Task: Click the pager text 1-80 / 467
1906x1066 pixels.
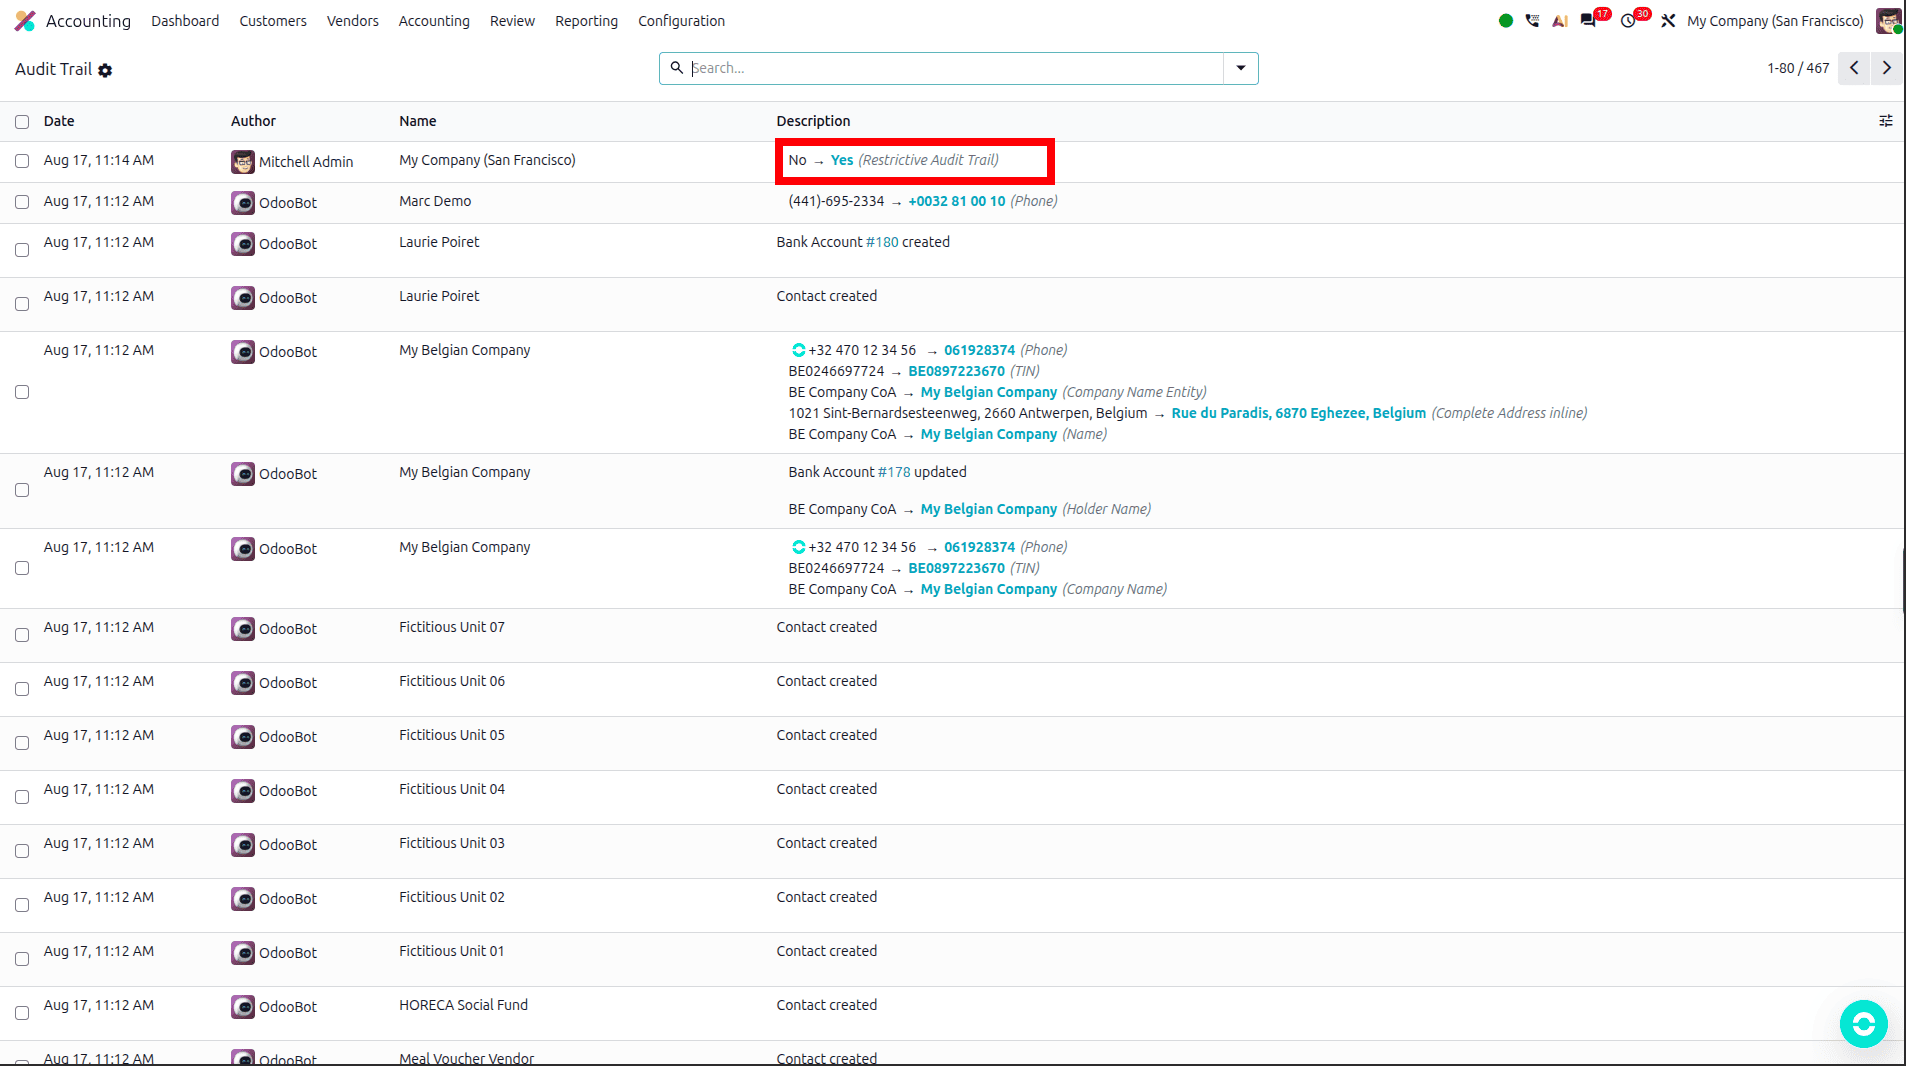Action: [x=1798, y=68]
